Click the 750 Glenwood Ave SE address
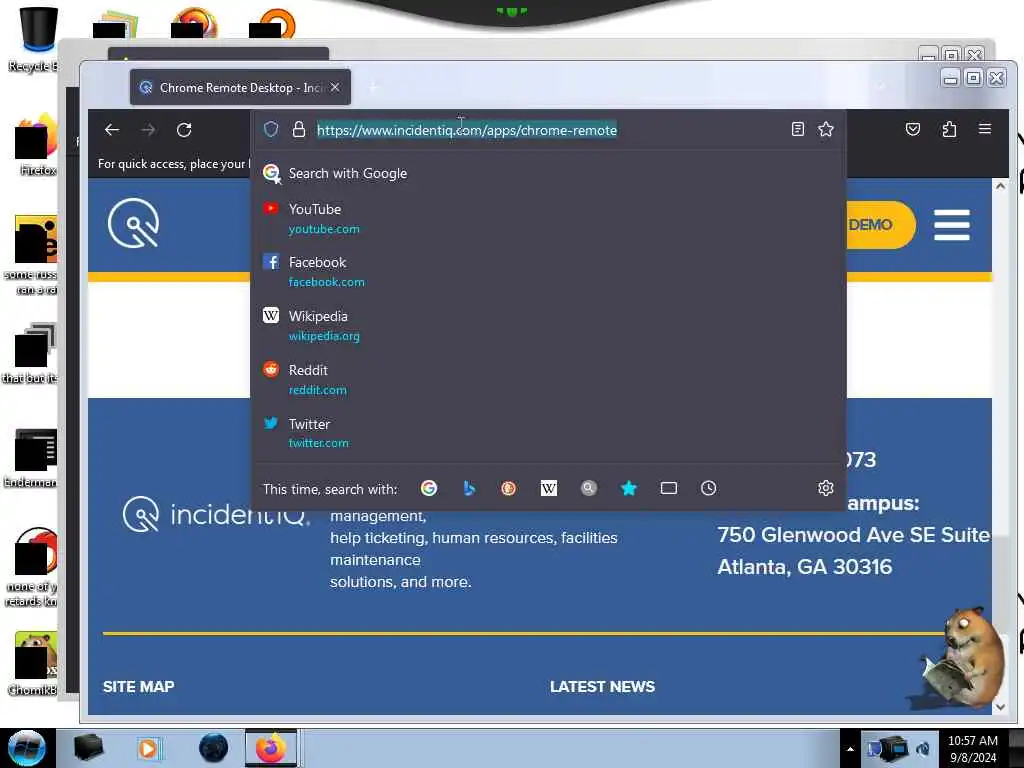The width and height of the screenshot is (1024, 768). coord(854,536)
